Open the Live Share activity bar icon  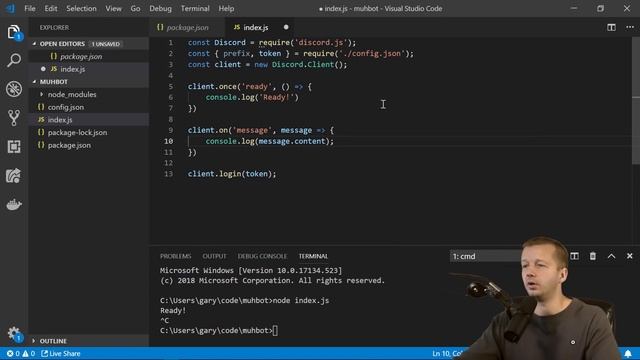pos(13,176)
